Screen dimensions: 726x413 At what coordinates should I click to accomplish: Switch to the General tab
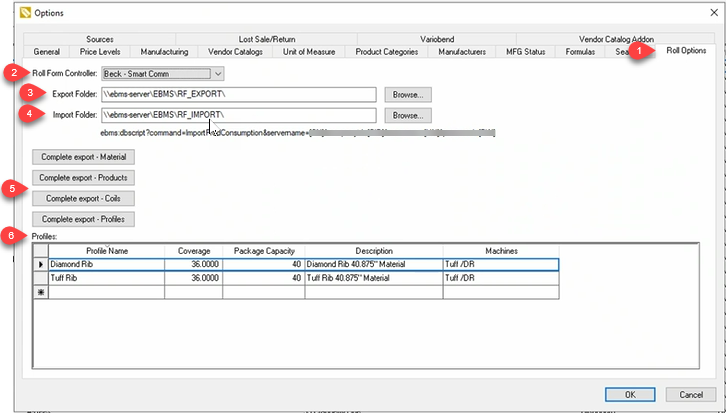[47, 51]
